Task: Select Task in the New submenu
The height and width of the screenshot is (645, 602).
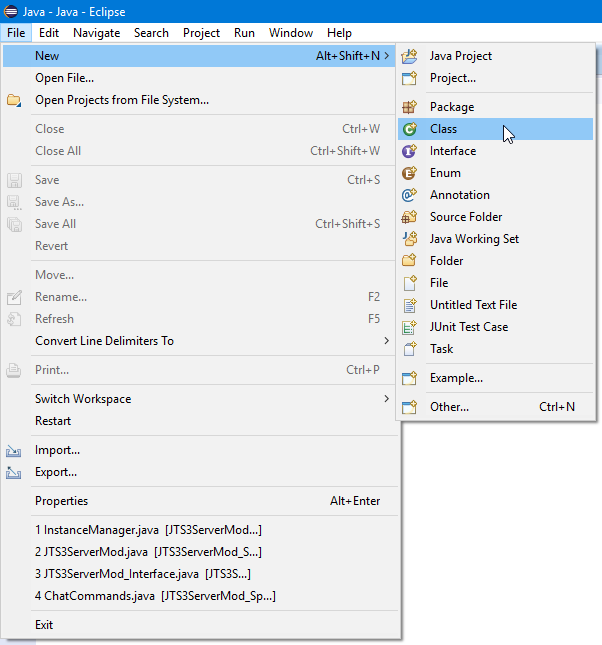Action: click(x=495, y=349)
